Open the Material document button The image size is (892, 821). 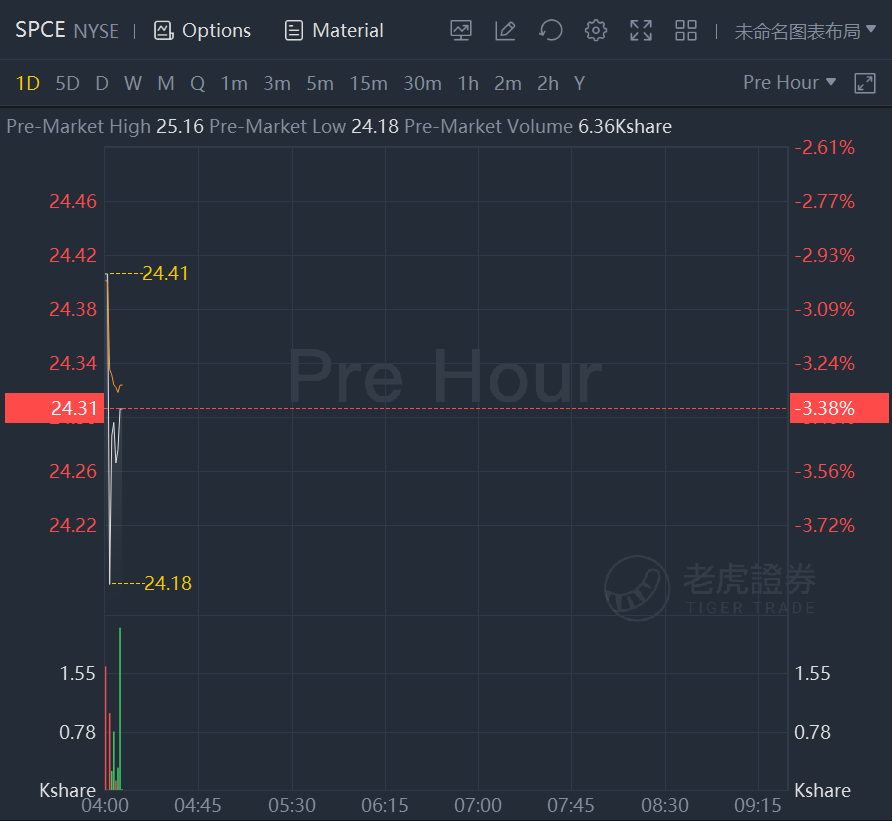(x=334, y=30)
